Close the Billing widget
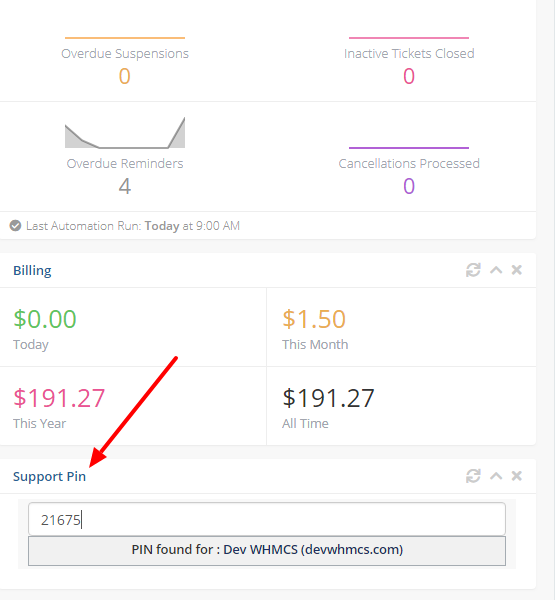The width and height of the screenshot is (555, 600). click(517, 270)
